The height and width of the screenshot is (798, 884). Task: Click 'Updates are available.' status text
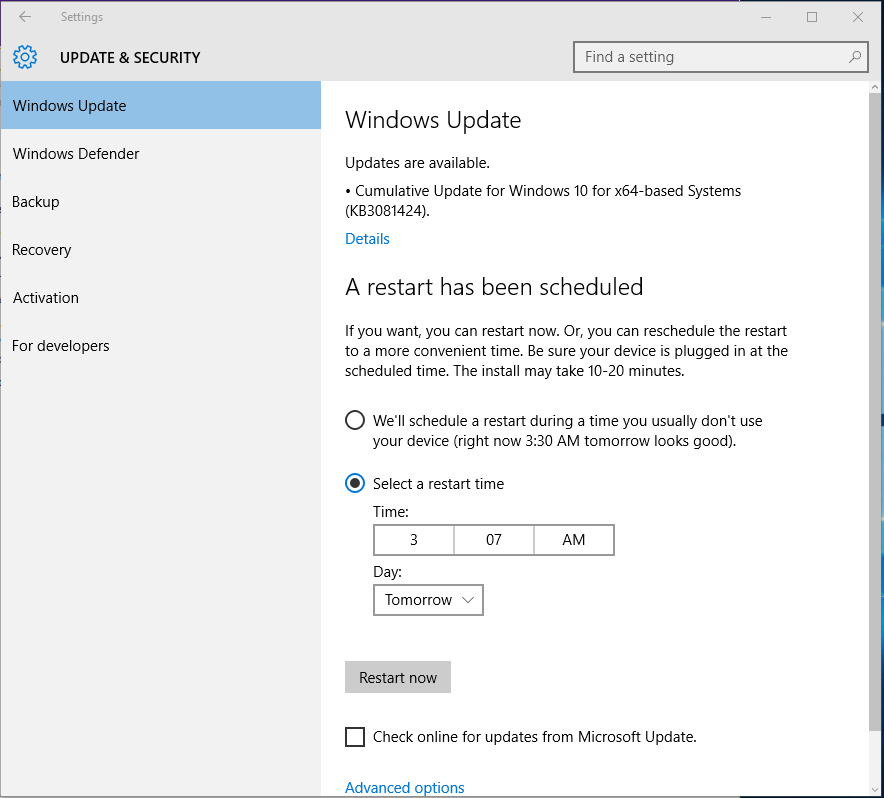click(417, 163)
